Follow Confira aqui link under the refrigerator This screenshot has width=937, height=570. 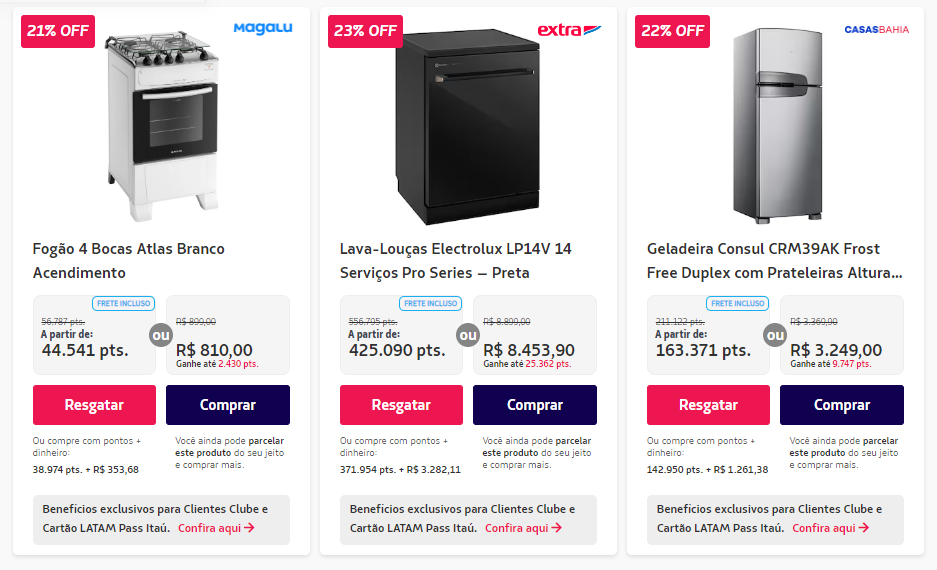[x=830, y=528]
